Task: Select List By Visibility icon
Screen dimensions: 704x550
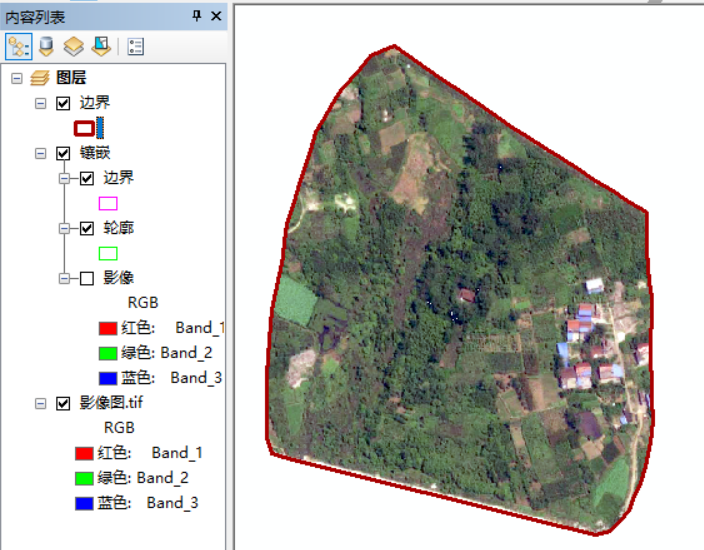Action: tap(73, 46)
